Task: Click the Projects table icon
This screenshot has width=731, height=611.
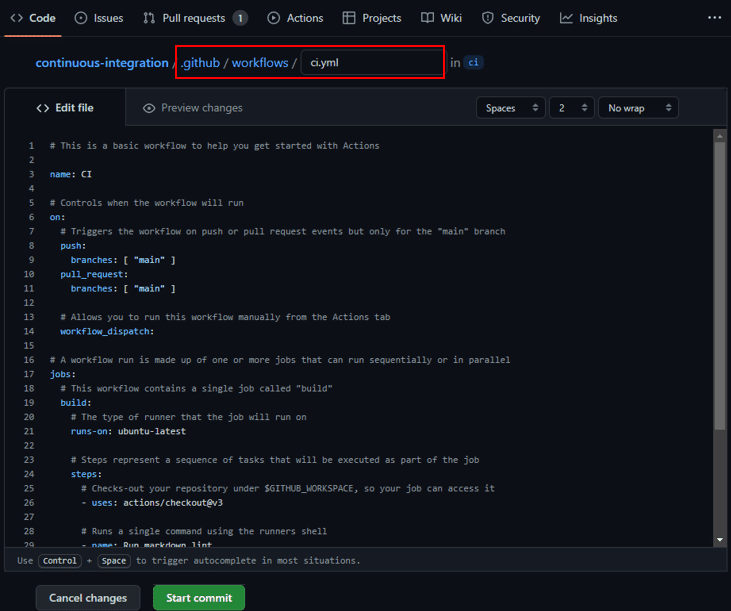Action: pos(349,18)
